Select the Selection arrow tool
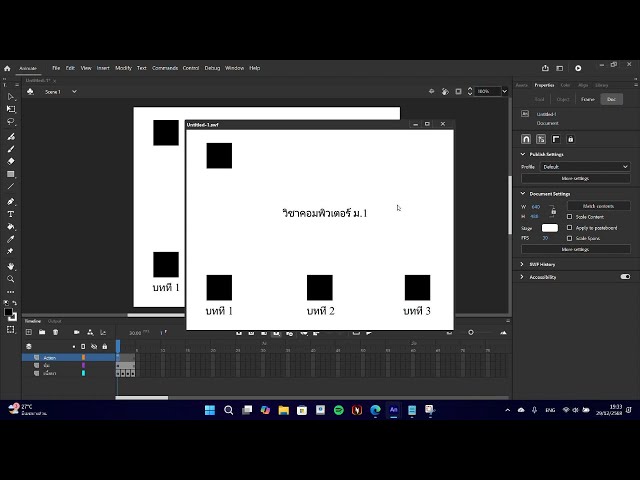The image size is (640, 480). click(11, 97)
